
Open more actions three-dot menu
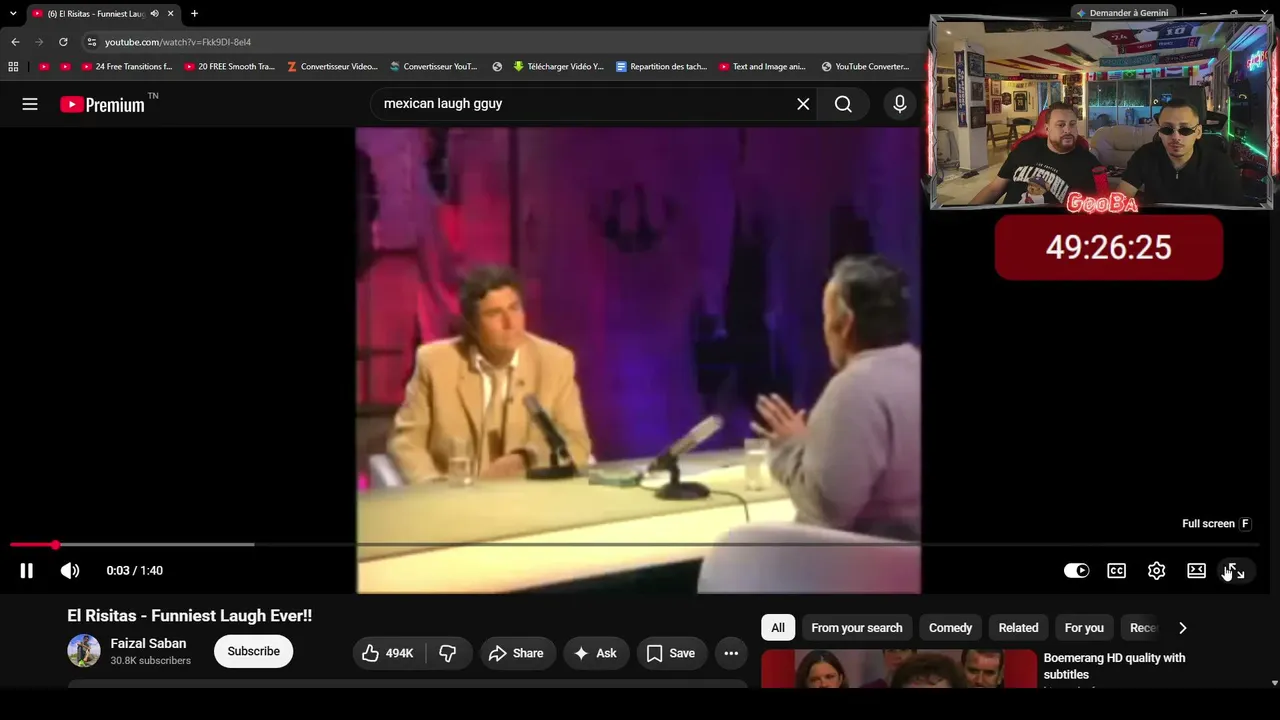pos(731,653)
